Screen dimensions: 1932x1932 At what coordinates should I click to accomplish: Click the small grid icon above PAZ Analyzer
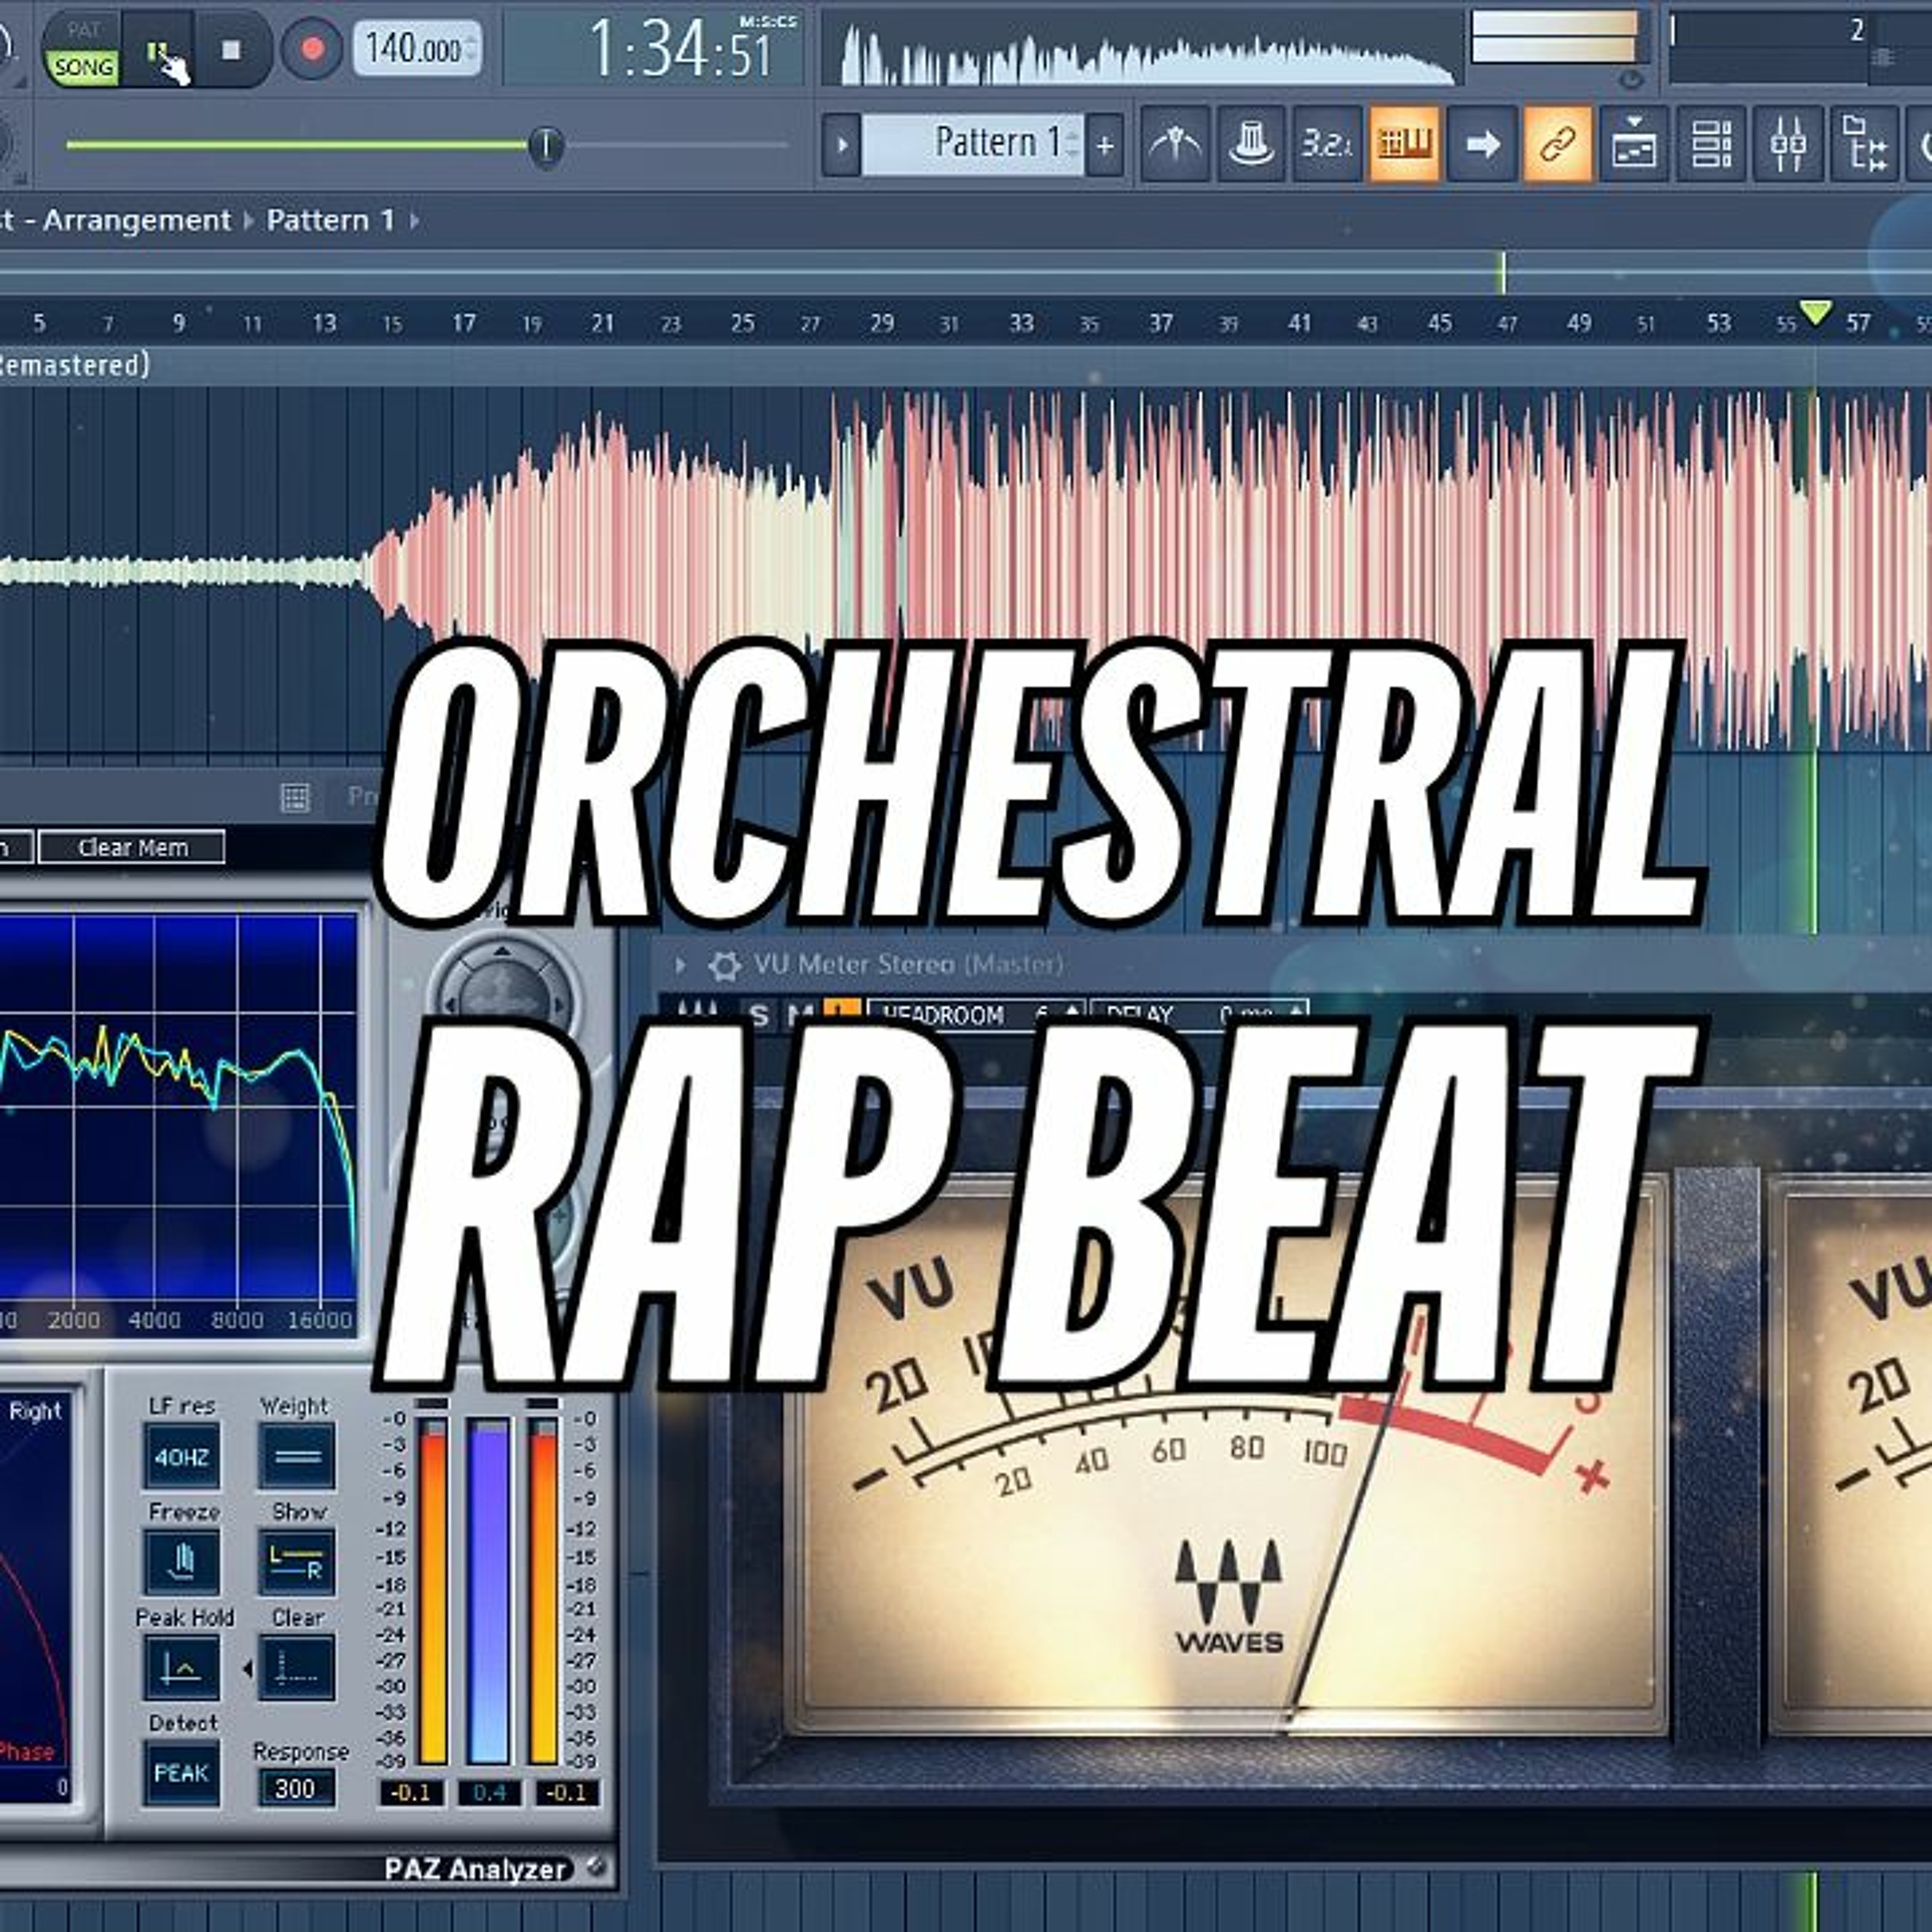295,797
